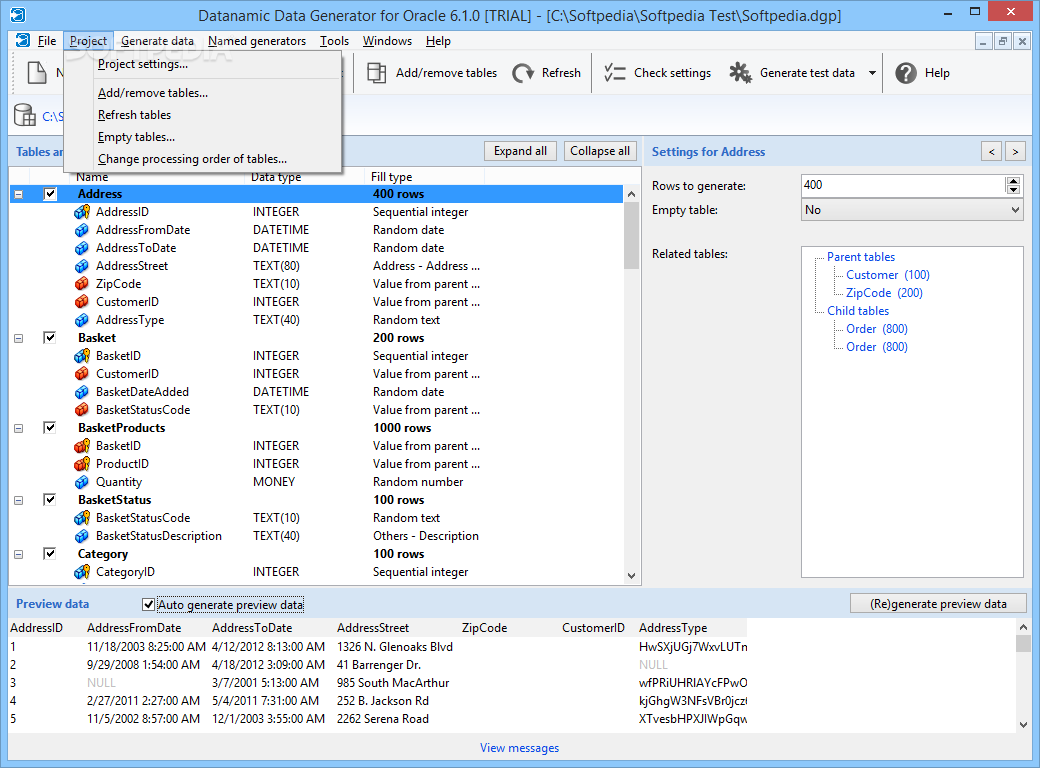The image size is (1040, 768).
Task: Click the Expand all button
Action: (520, 151)
